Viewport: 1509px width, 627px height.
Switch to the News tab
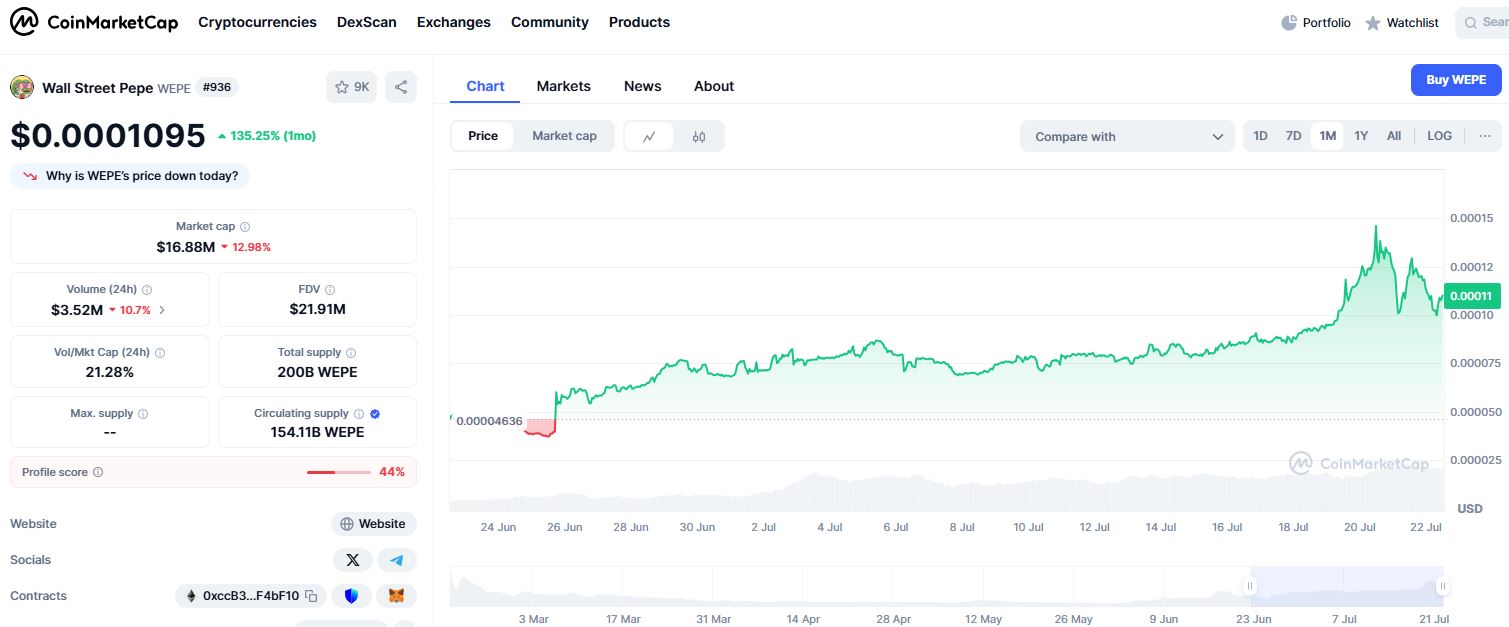point(643,86)
